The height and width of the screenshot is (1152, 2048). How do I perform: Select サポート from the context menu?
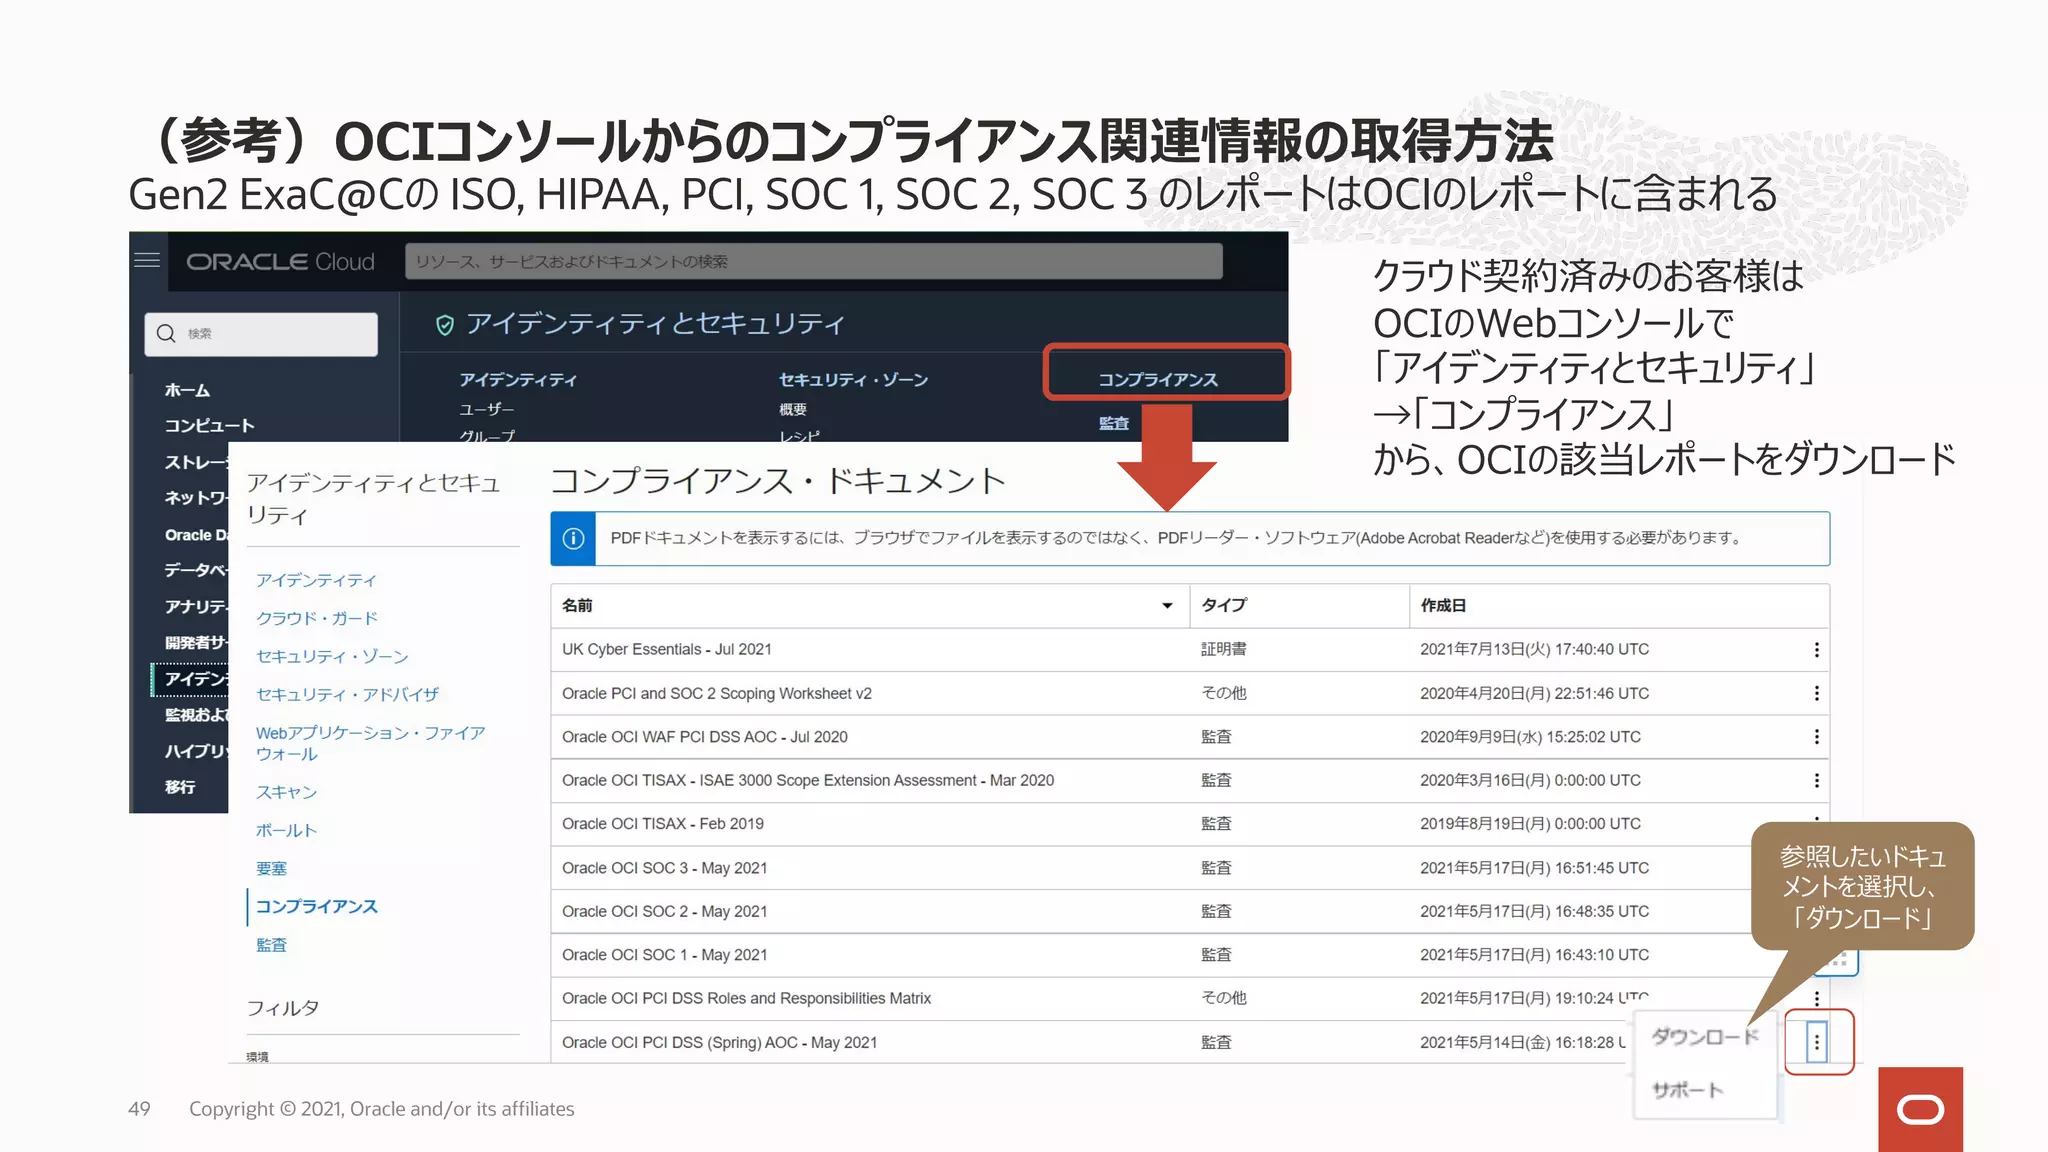pyautogui.click(x=1687, y=1090)
